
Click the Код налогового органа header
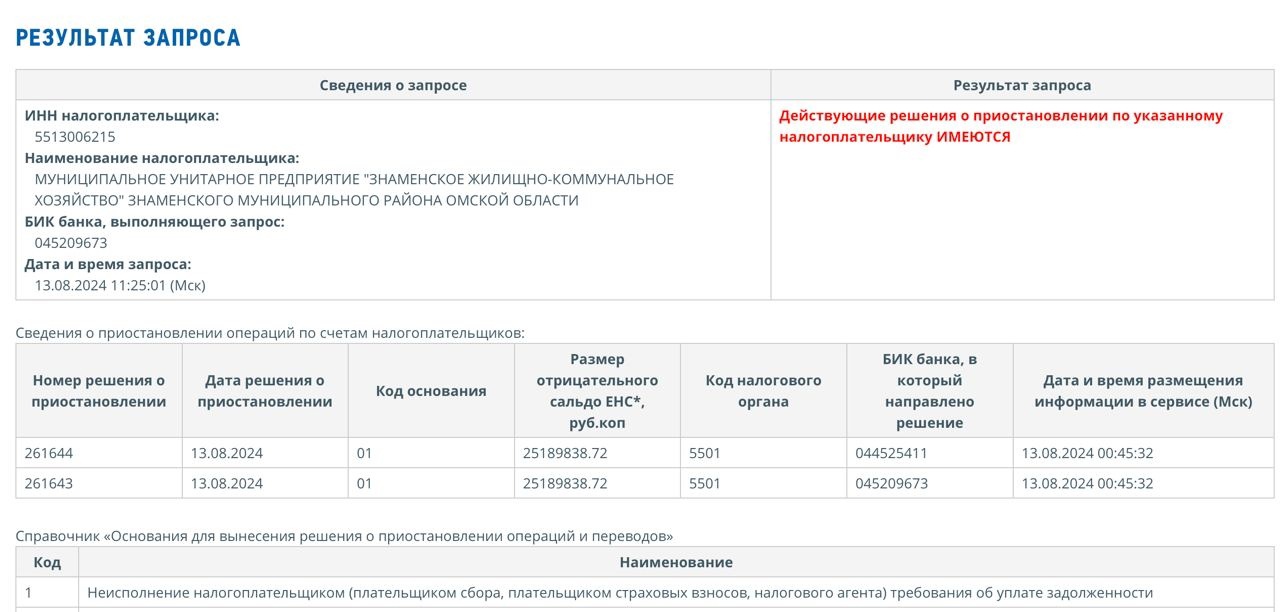coord(763,391)
